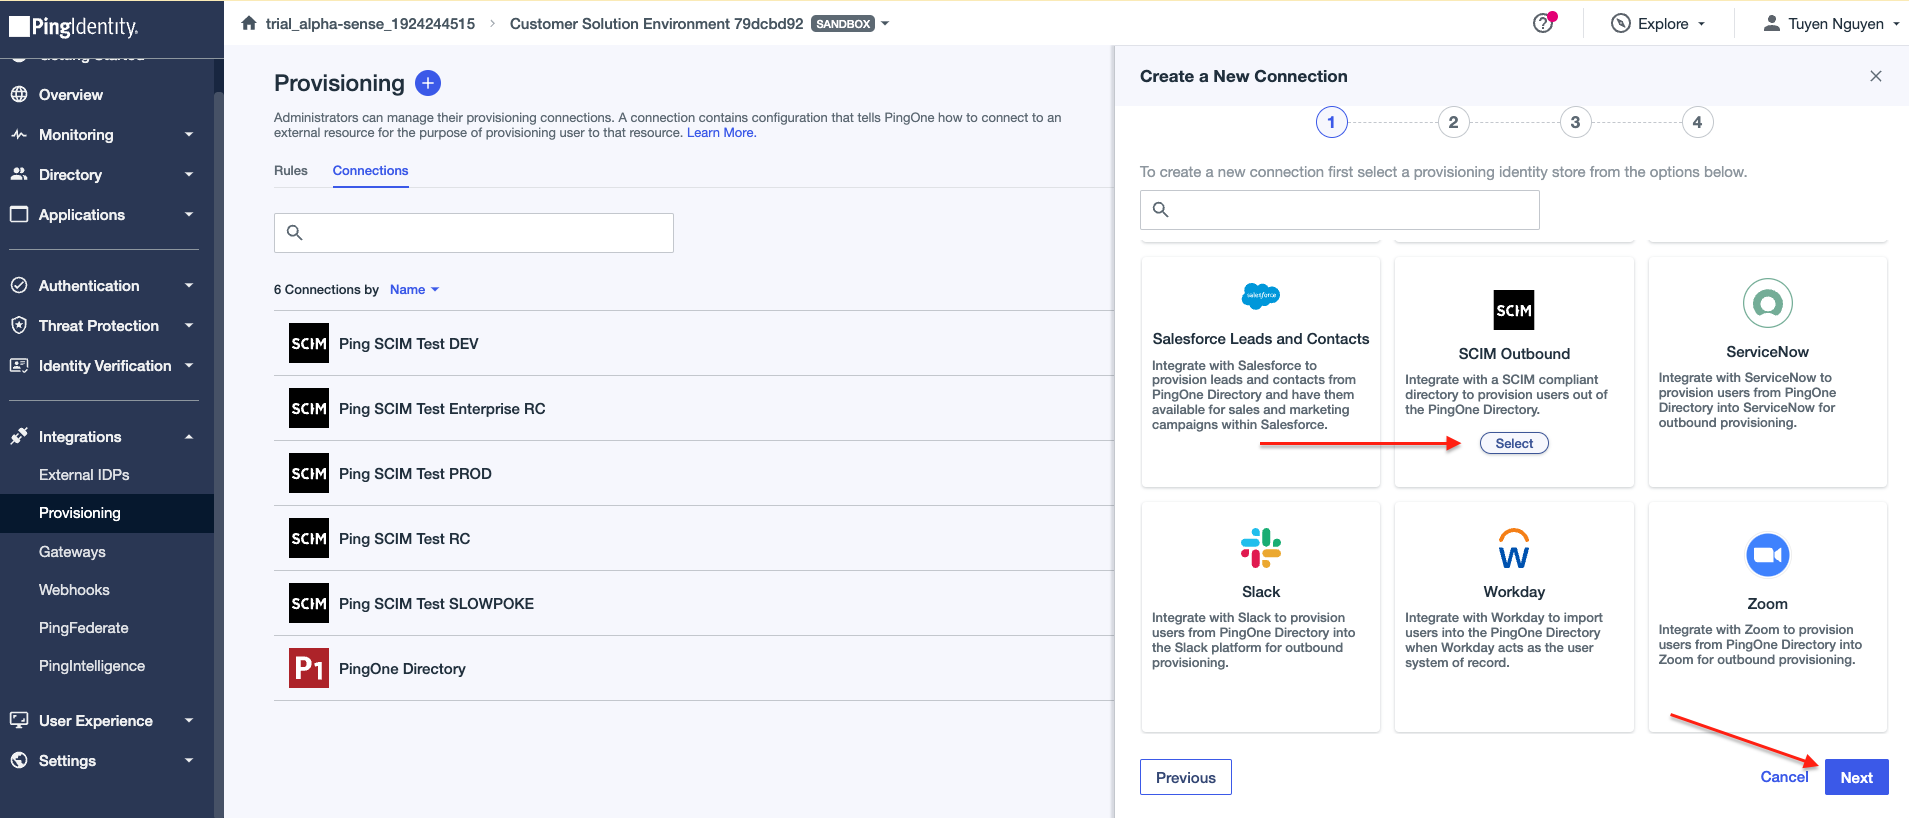Expand the Authentication menu arrow
1909x818 pixels.
[189, 285]
